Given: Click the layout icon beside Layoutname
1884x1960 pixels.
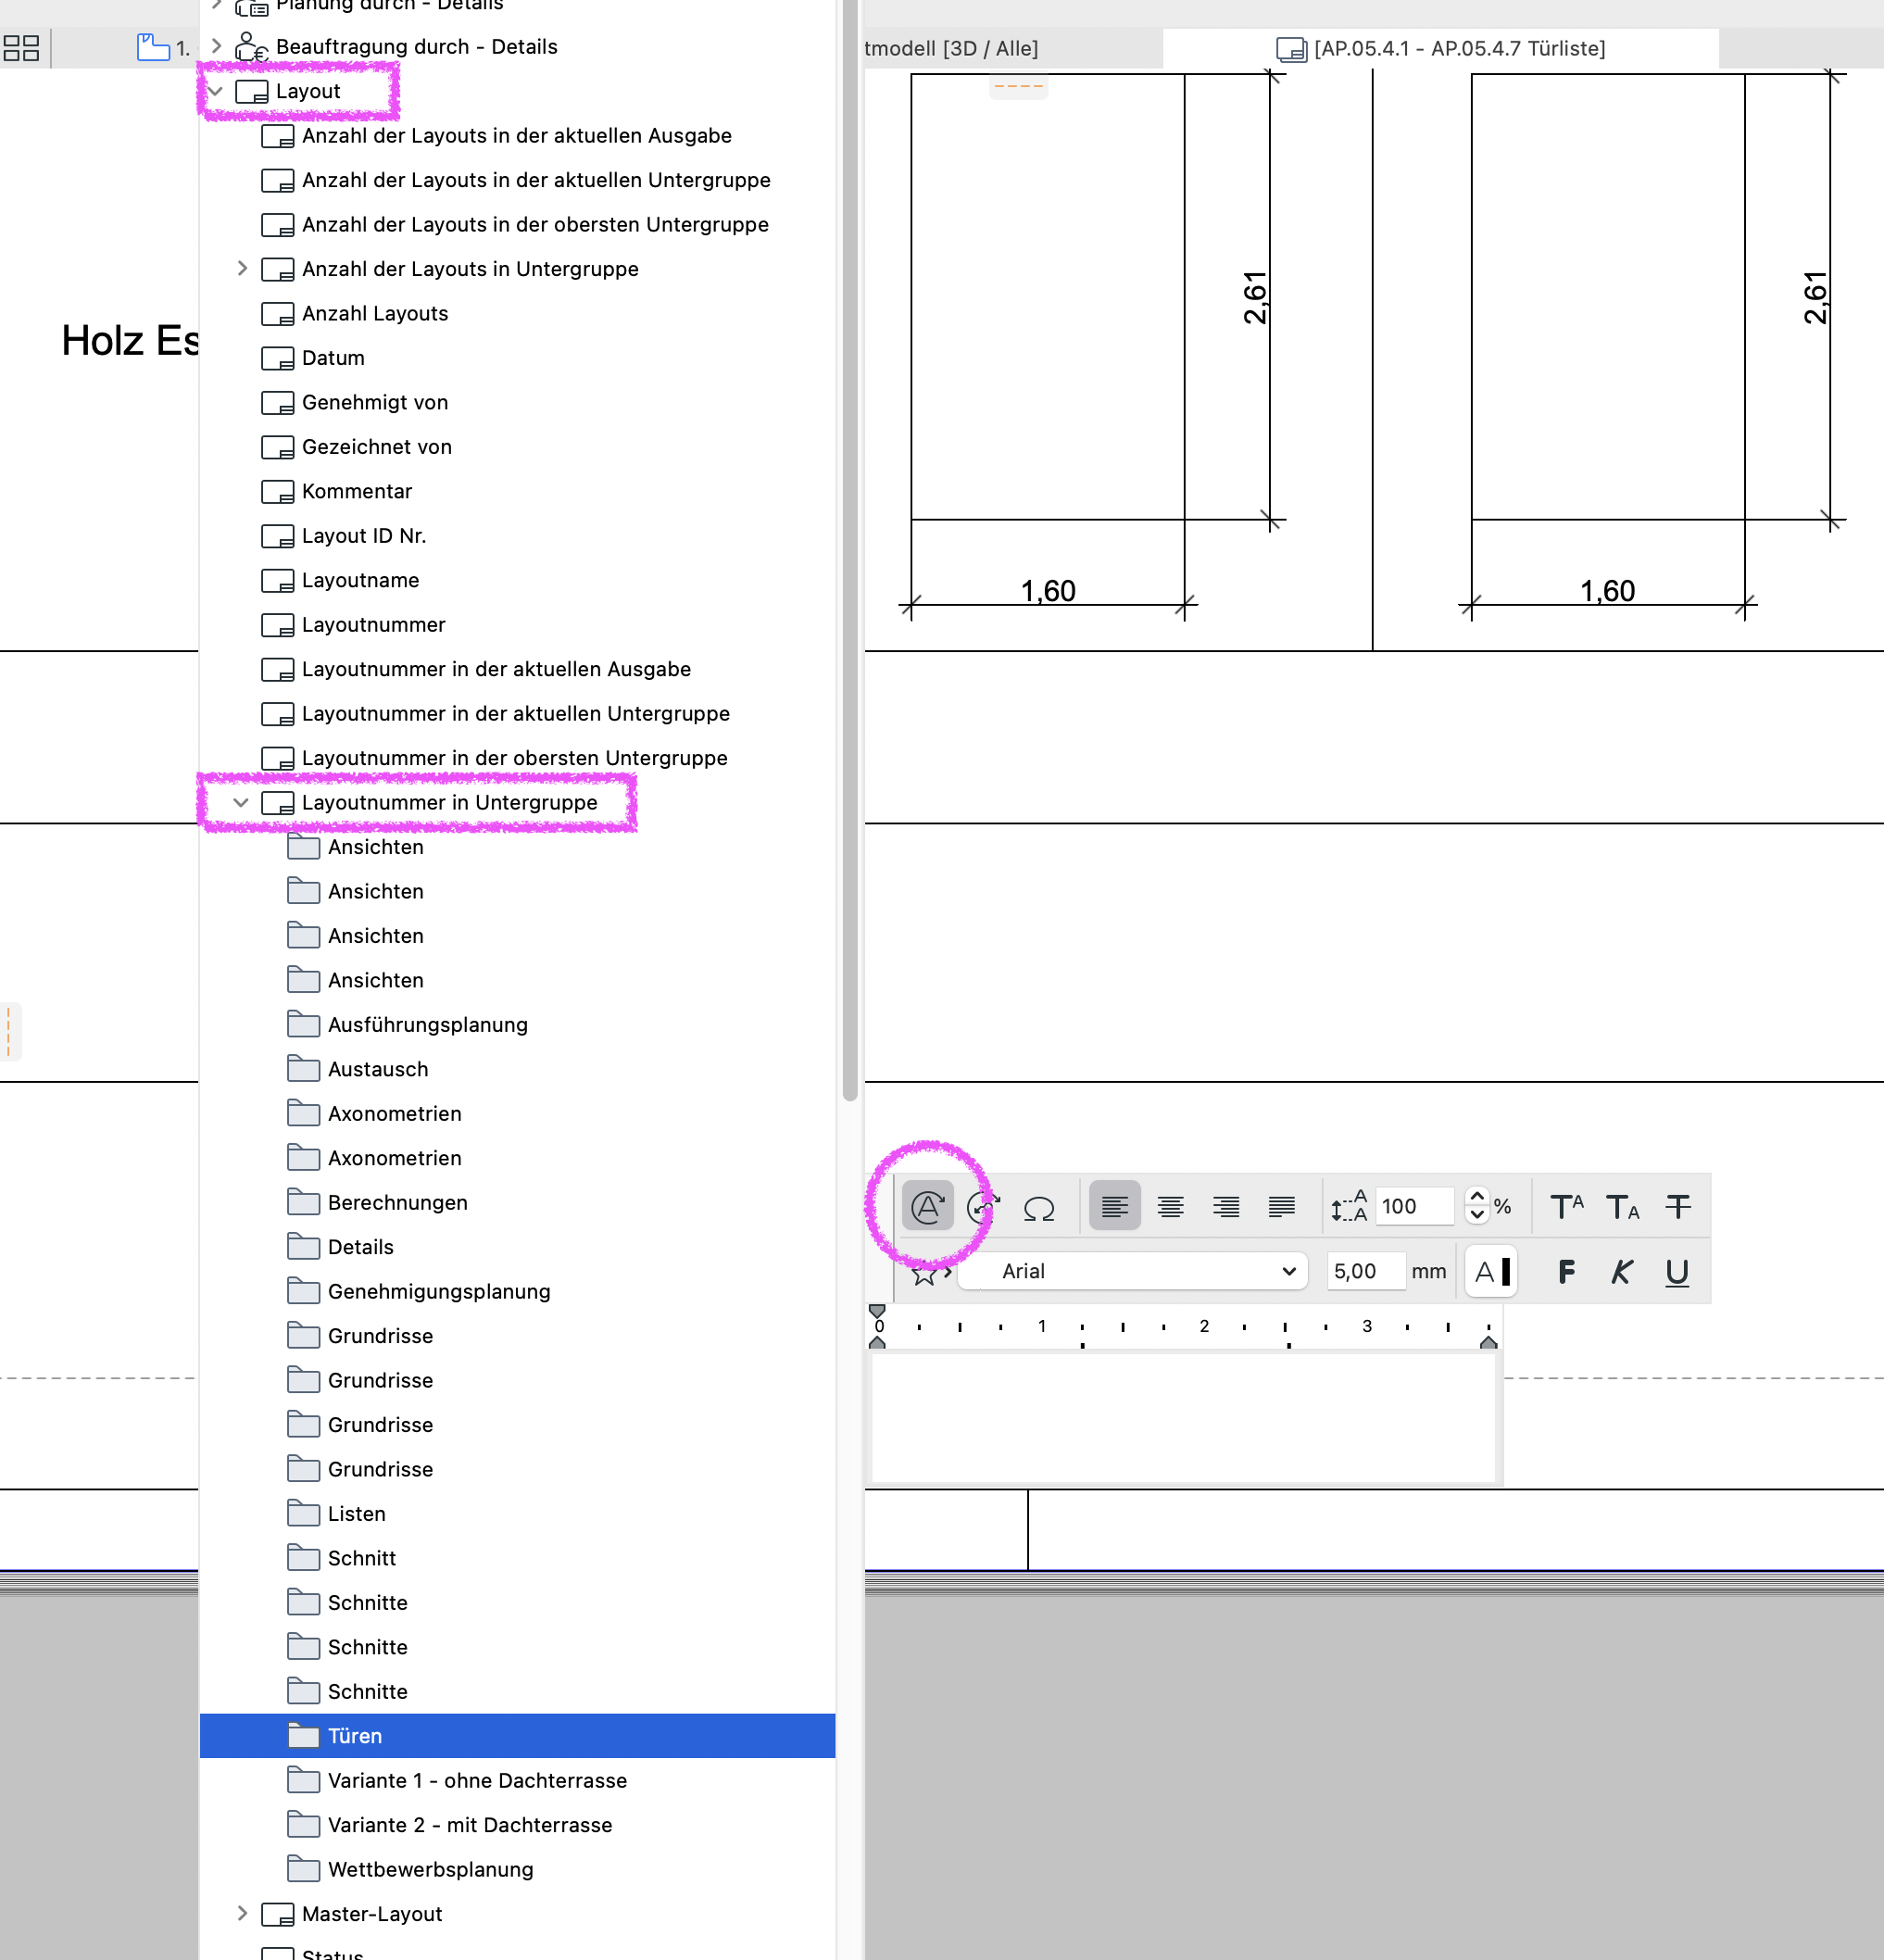Looking at the screenshot, I should click(277, 581).
